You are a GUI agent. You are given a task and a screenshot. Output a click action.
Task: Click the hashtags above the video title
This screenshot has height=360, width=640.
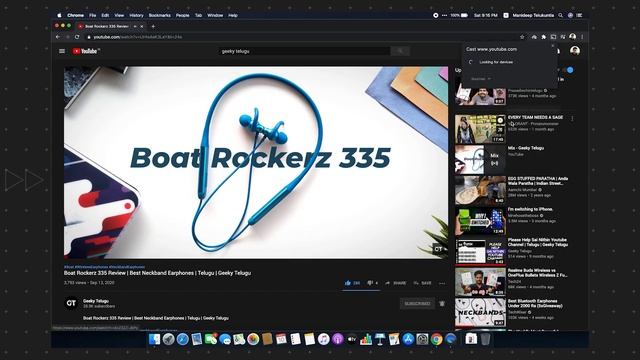(x=104, y=267)
